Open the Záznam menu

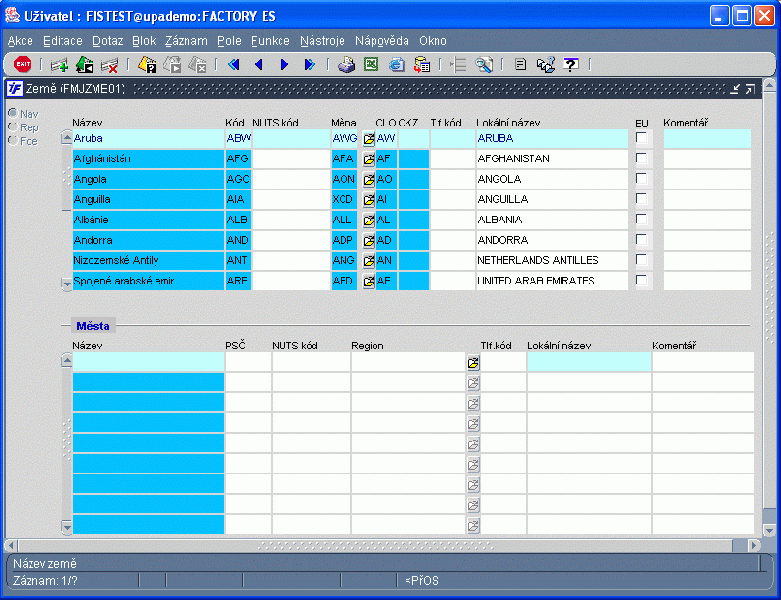(x=186, y=41)
